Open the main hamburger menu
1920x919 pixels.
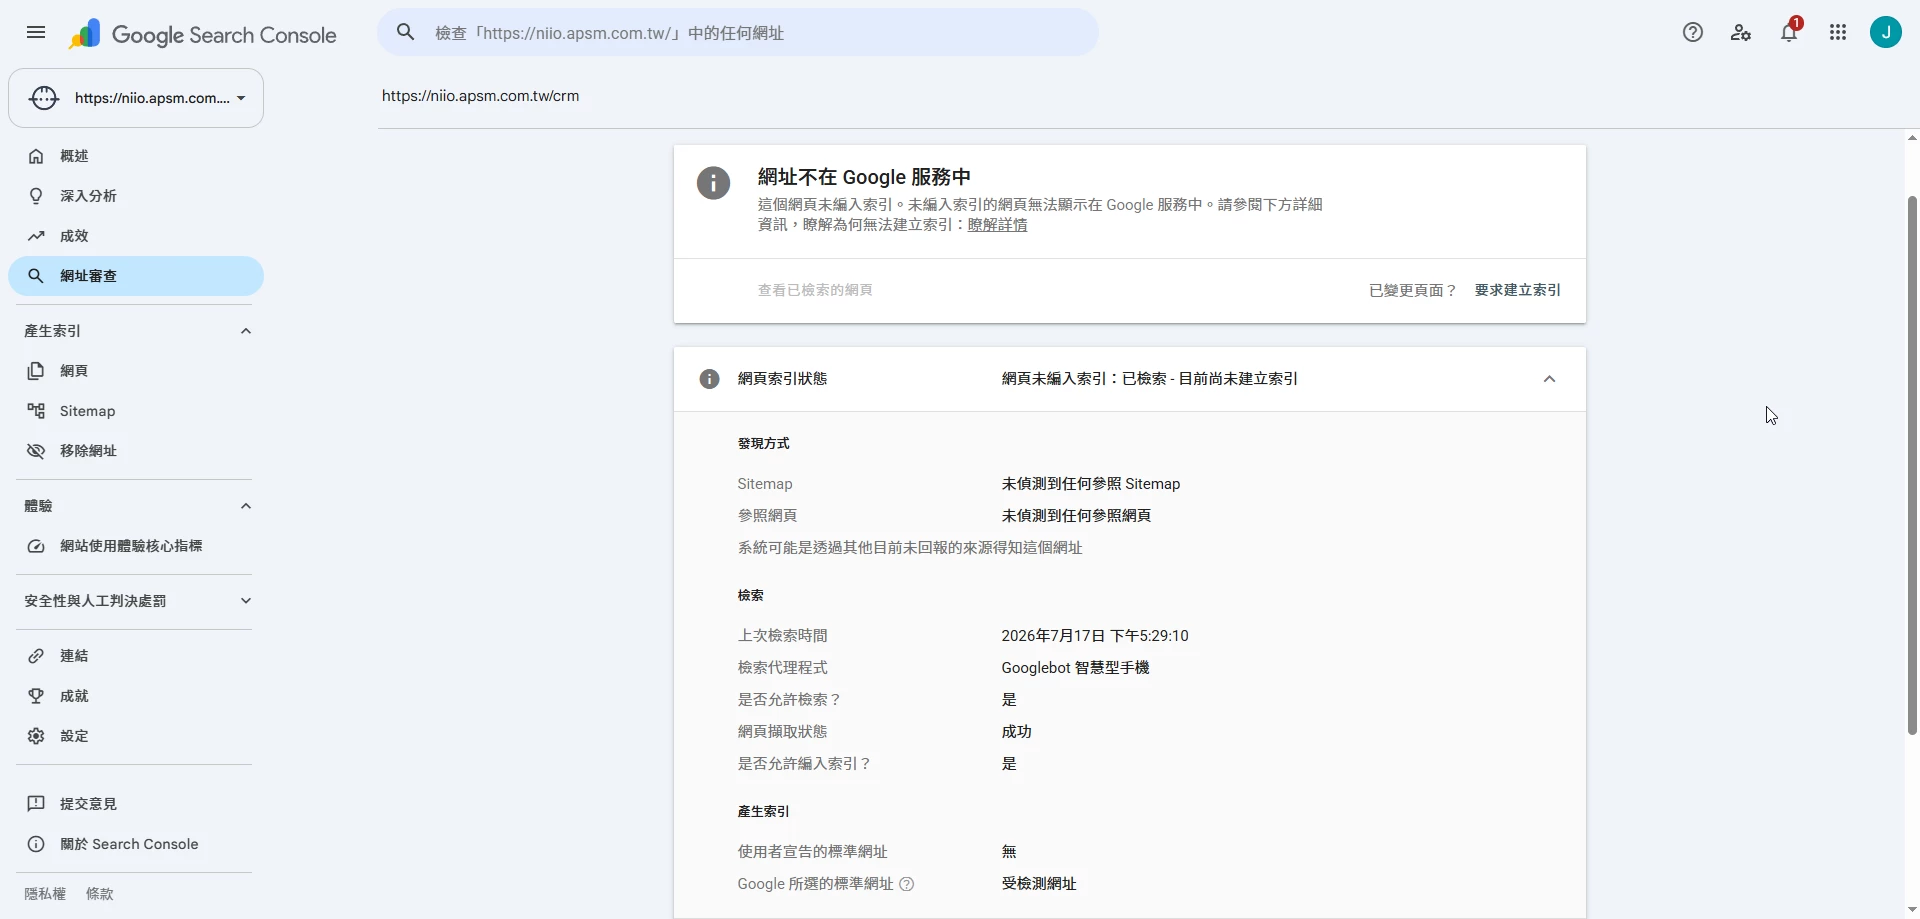36,33
